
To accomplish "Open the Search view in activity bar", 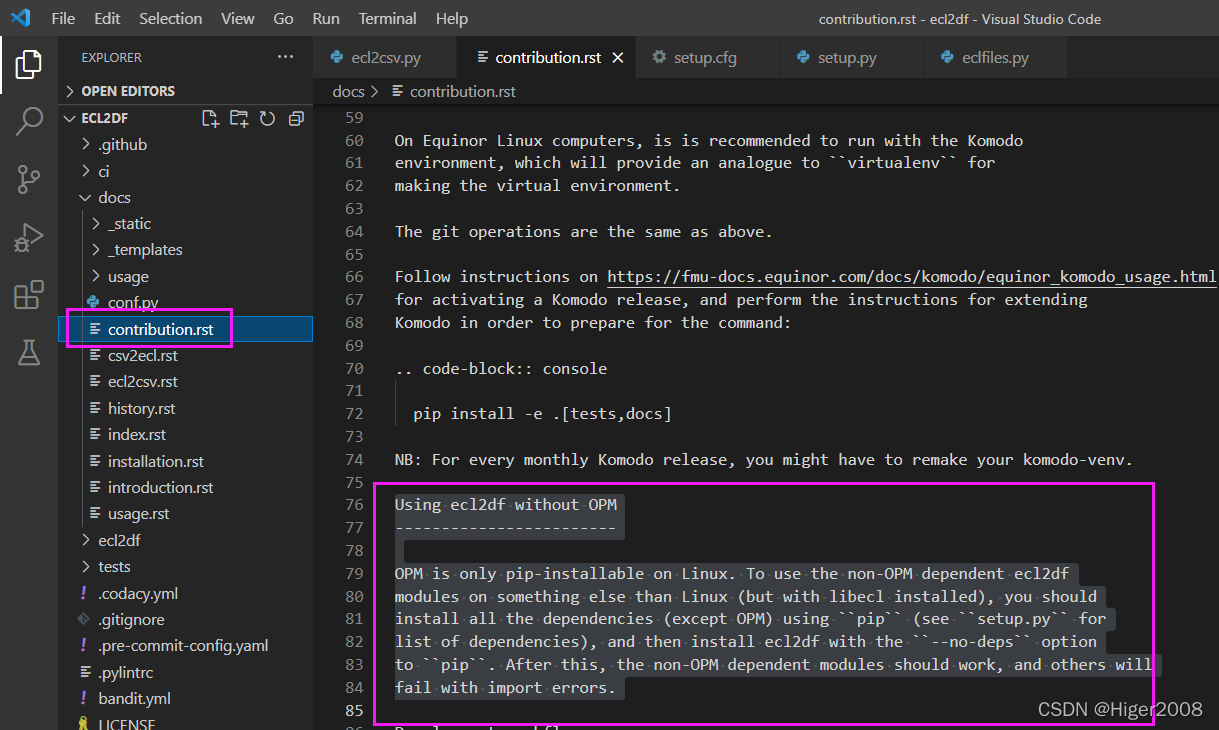I will click(28, 122).
